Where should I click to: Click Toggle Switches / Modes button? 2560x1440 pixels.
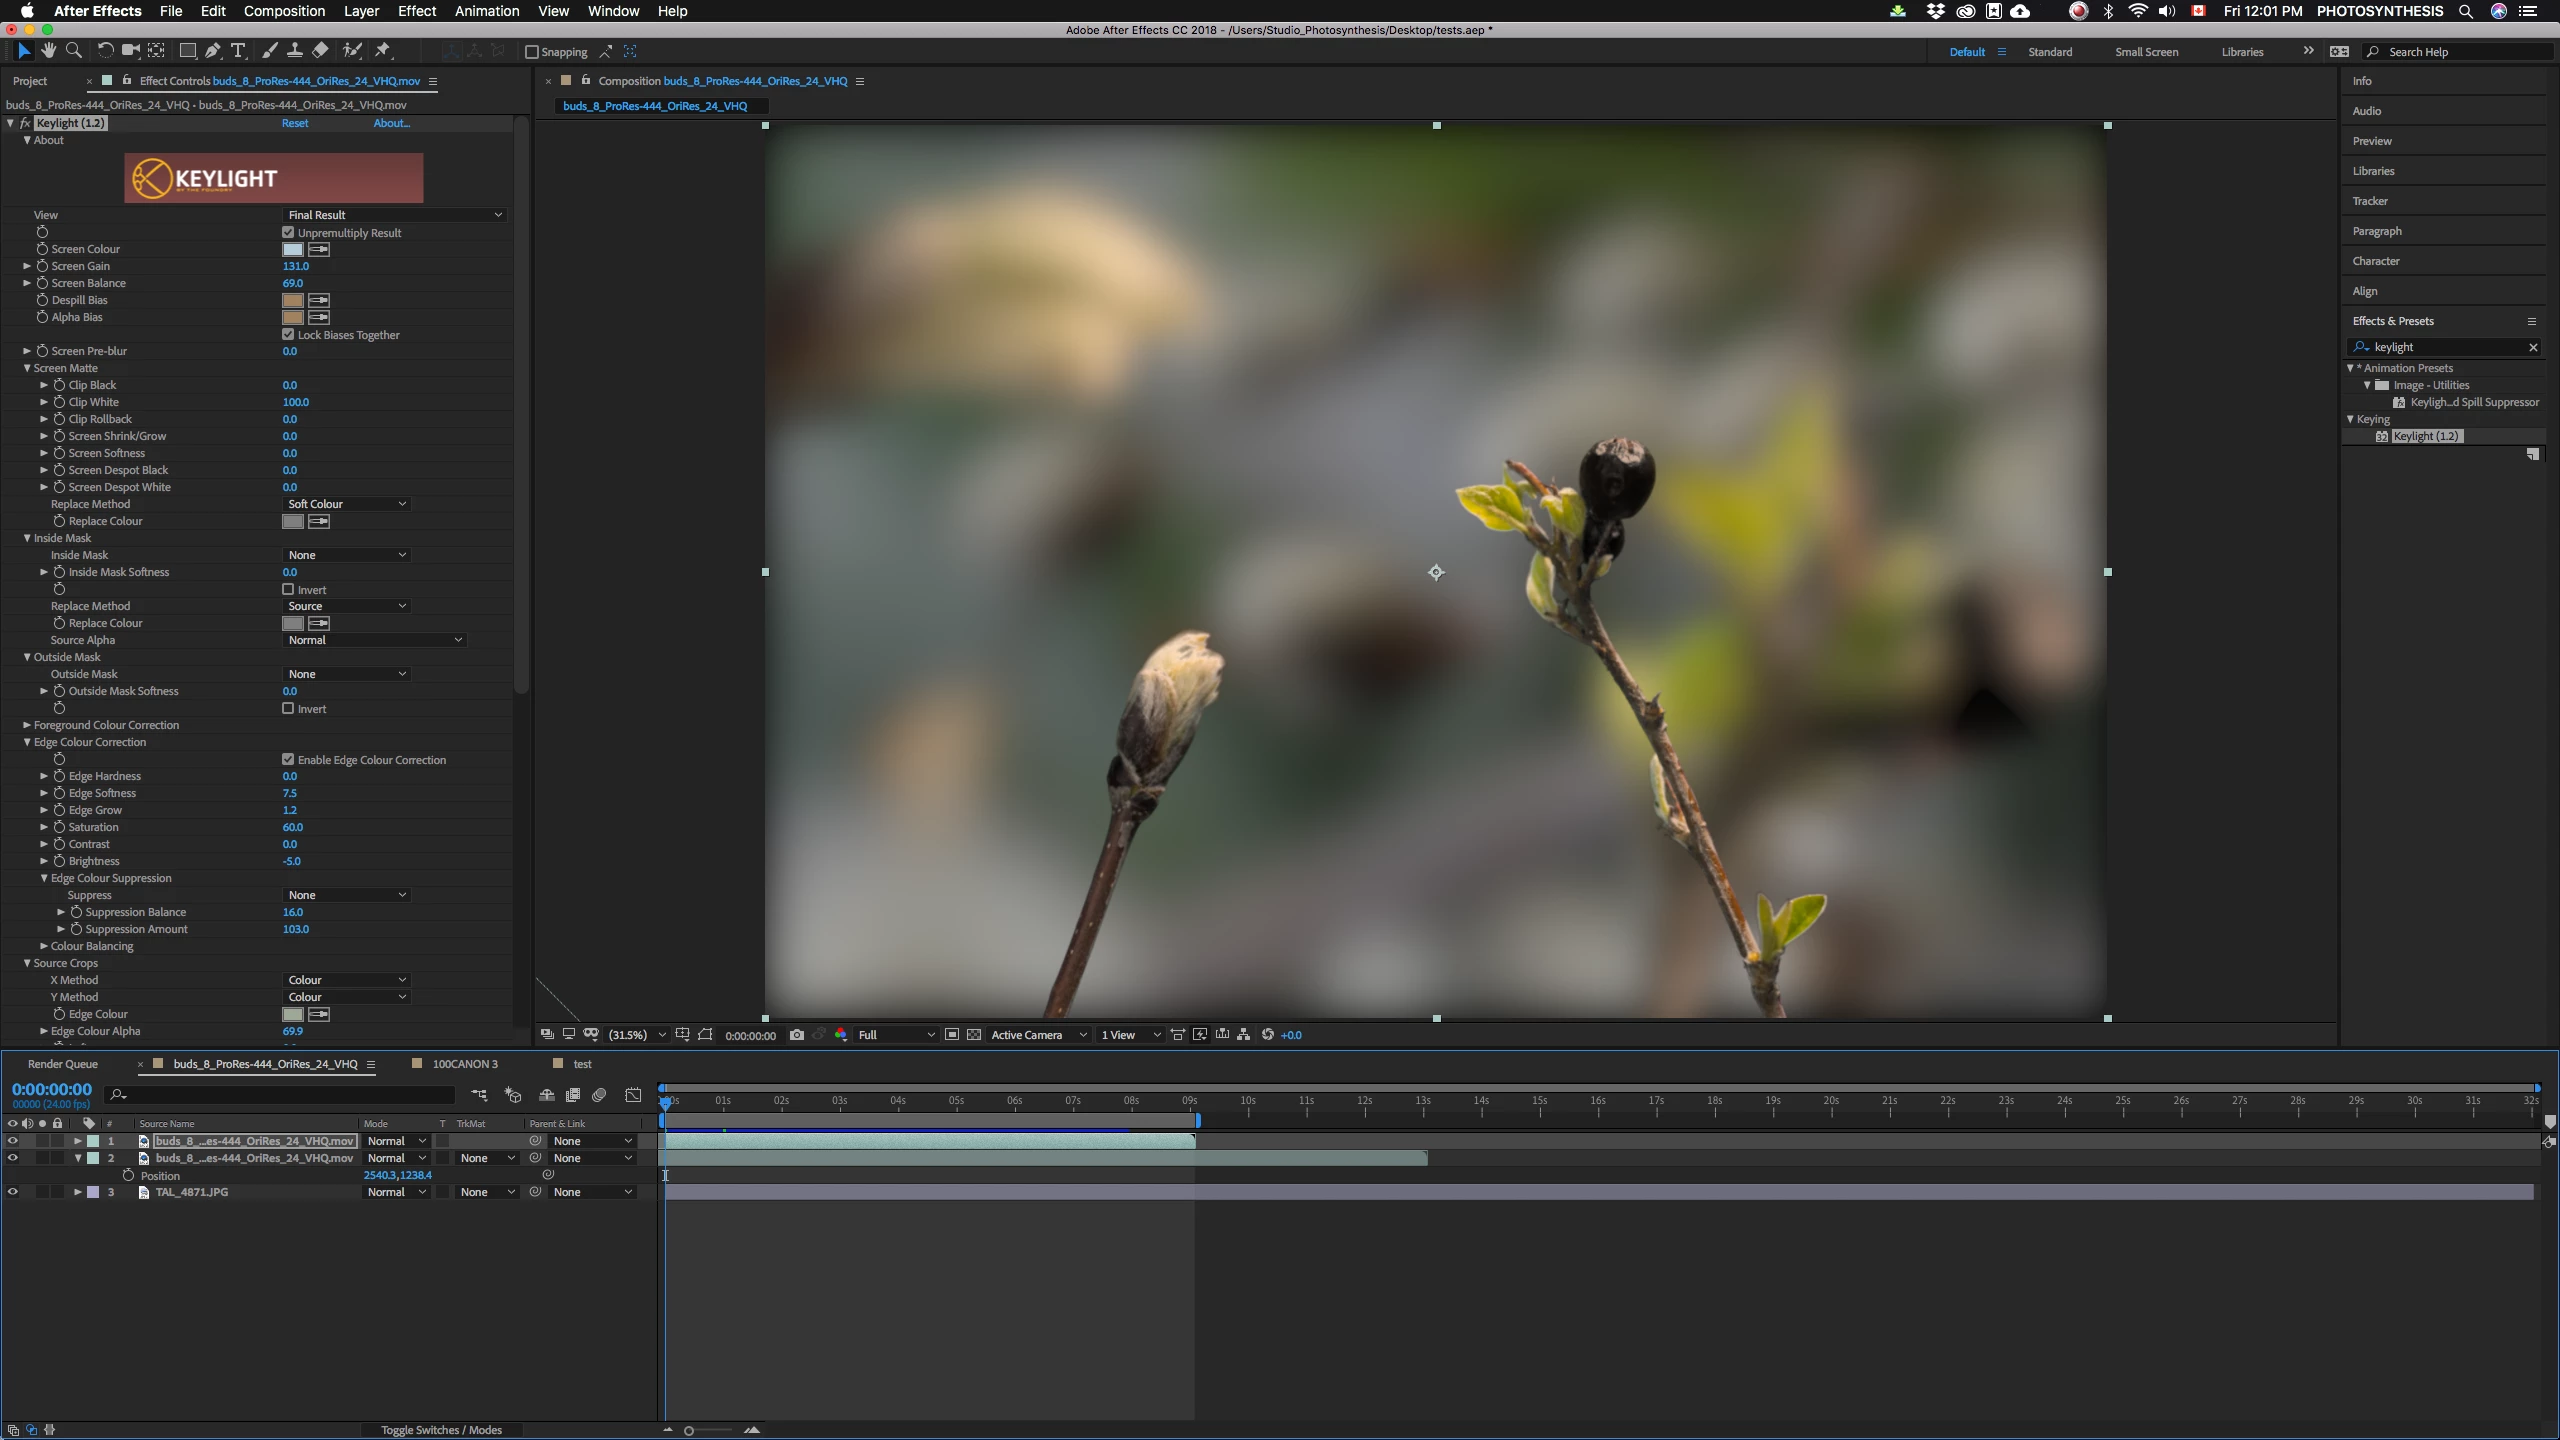[441, 1430]
